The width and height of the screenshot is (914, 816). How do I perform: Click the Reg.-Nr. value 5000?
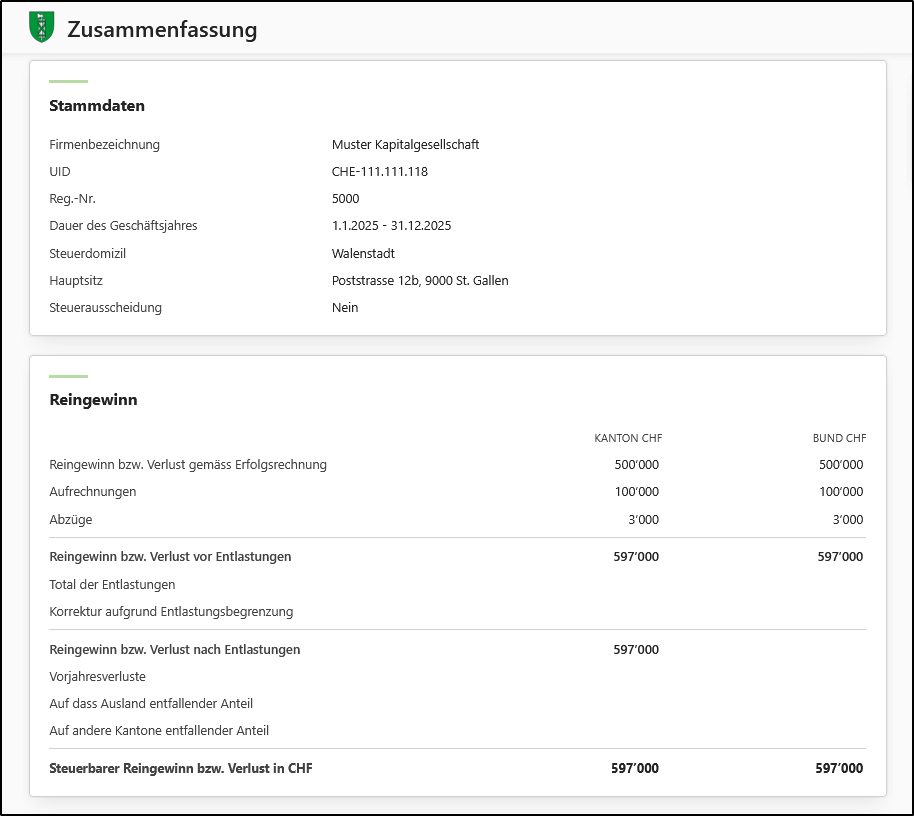pos(345,199)
